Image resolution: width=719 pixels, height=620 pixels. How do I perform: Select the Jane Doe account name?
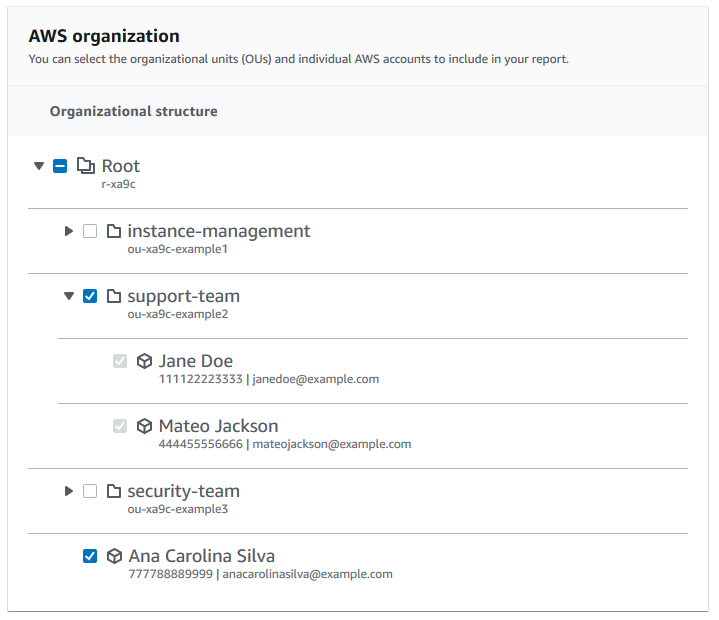[x=195, y=361]
